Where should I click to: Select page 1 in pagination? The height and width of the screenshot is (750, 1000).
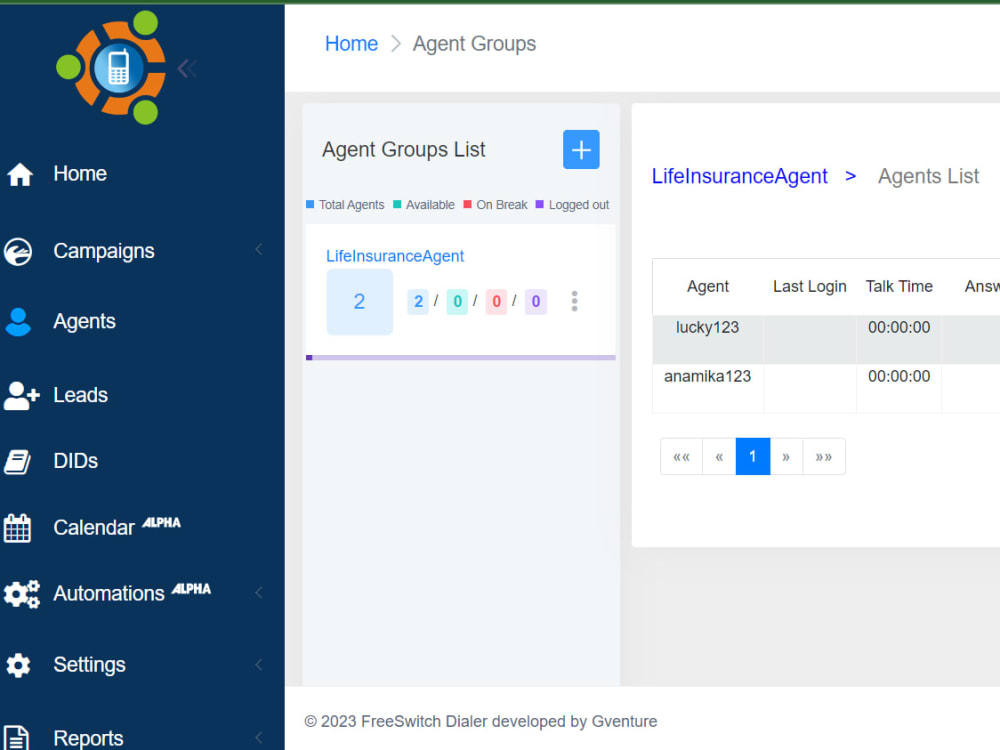pos(753,457)
